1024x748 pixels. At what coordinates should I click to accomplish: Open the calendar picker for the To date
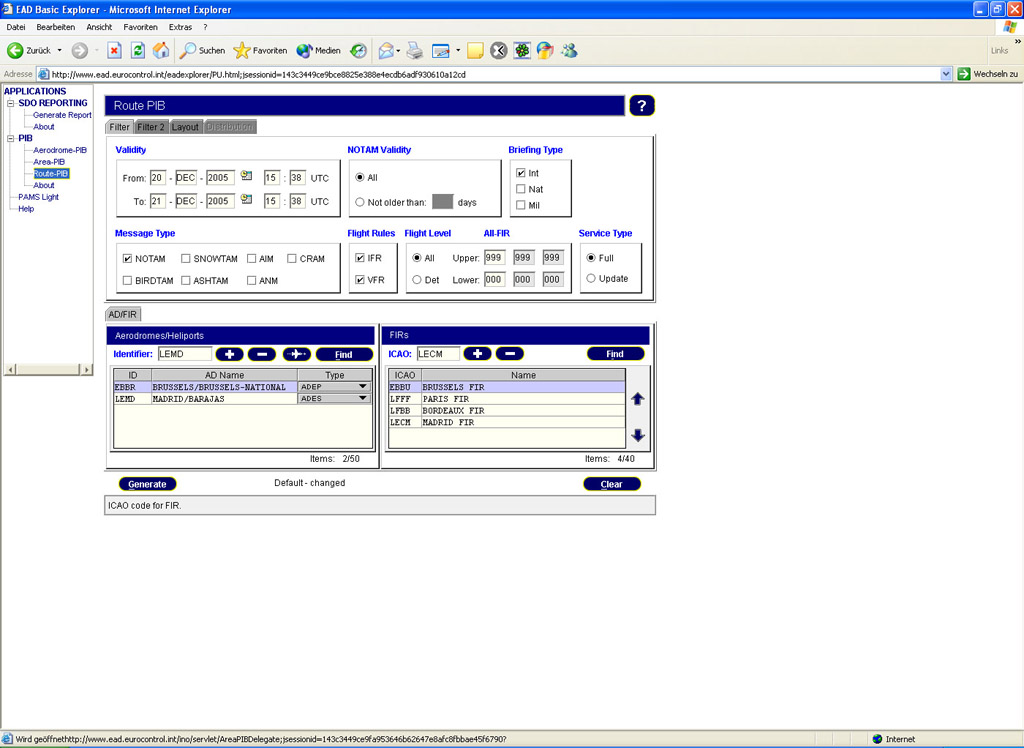(246, 199)
